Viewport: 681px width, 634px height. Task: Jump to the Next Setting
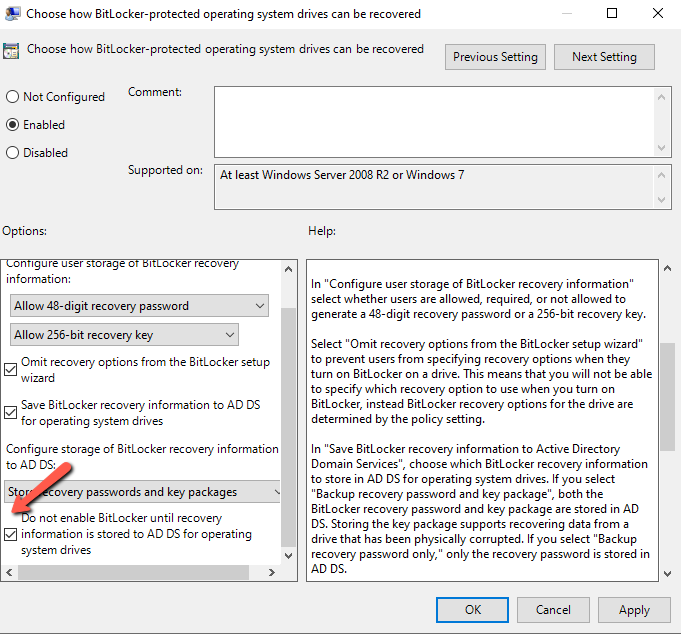click(604, 57)
